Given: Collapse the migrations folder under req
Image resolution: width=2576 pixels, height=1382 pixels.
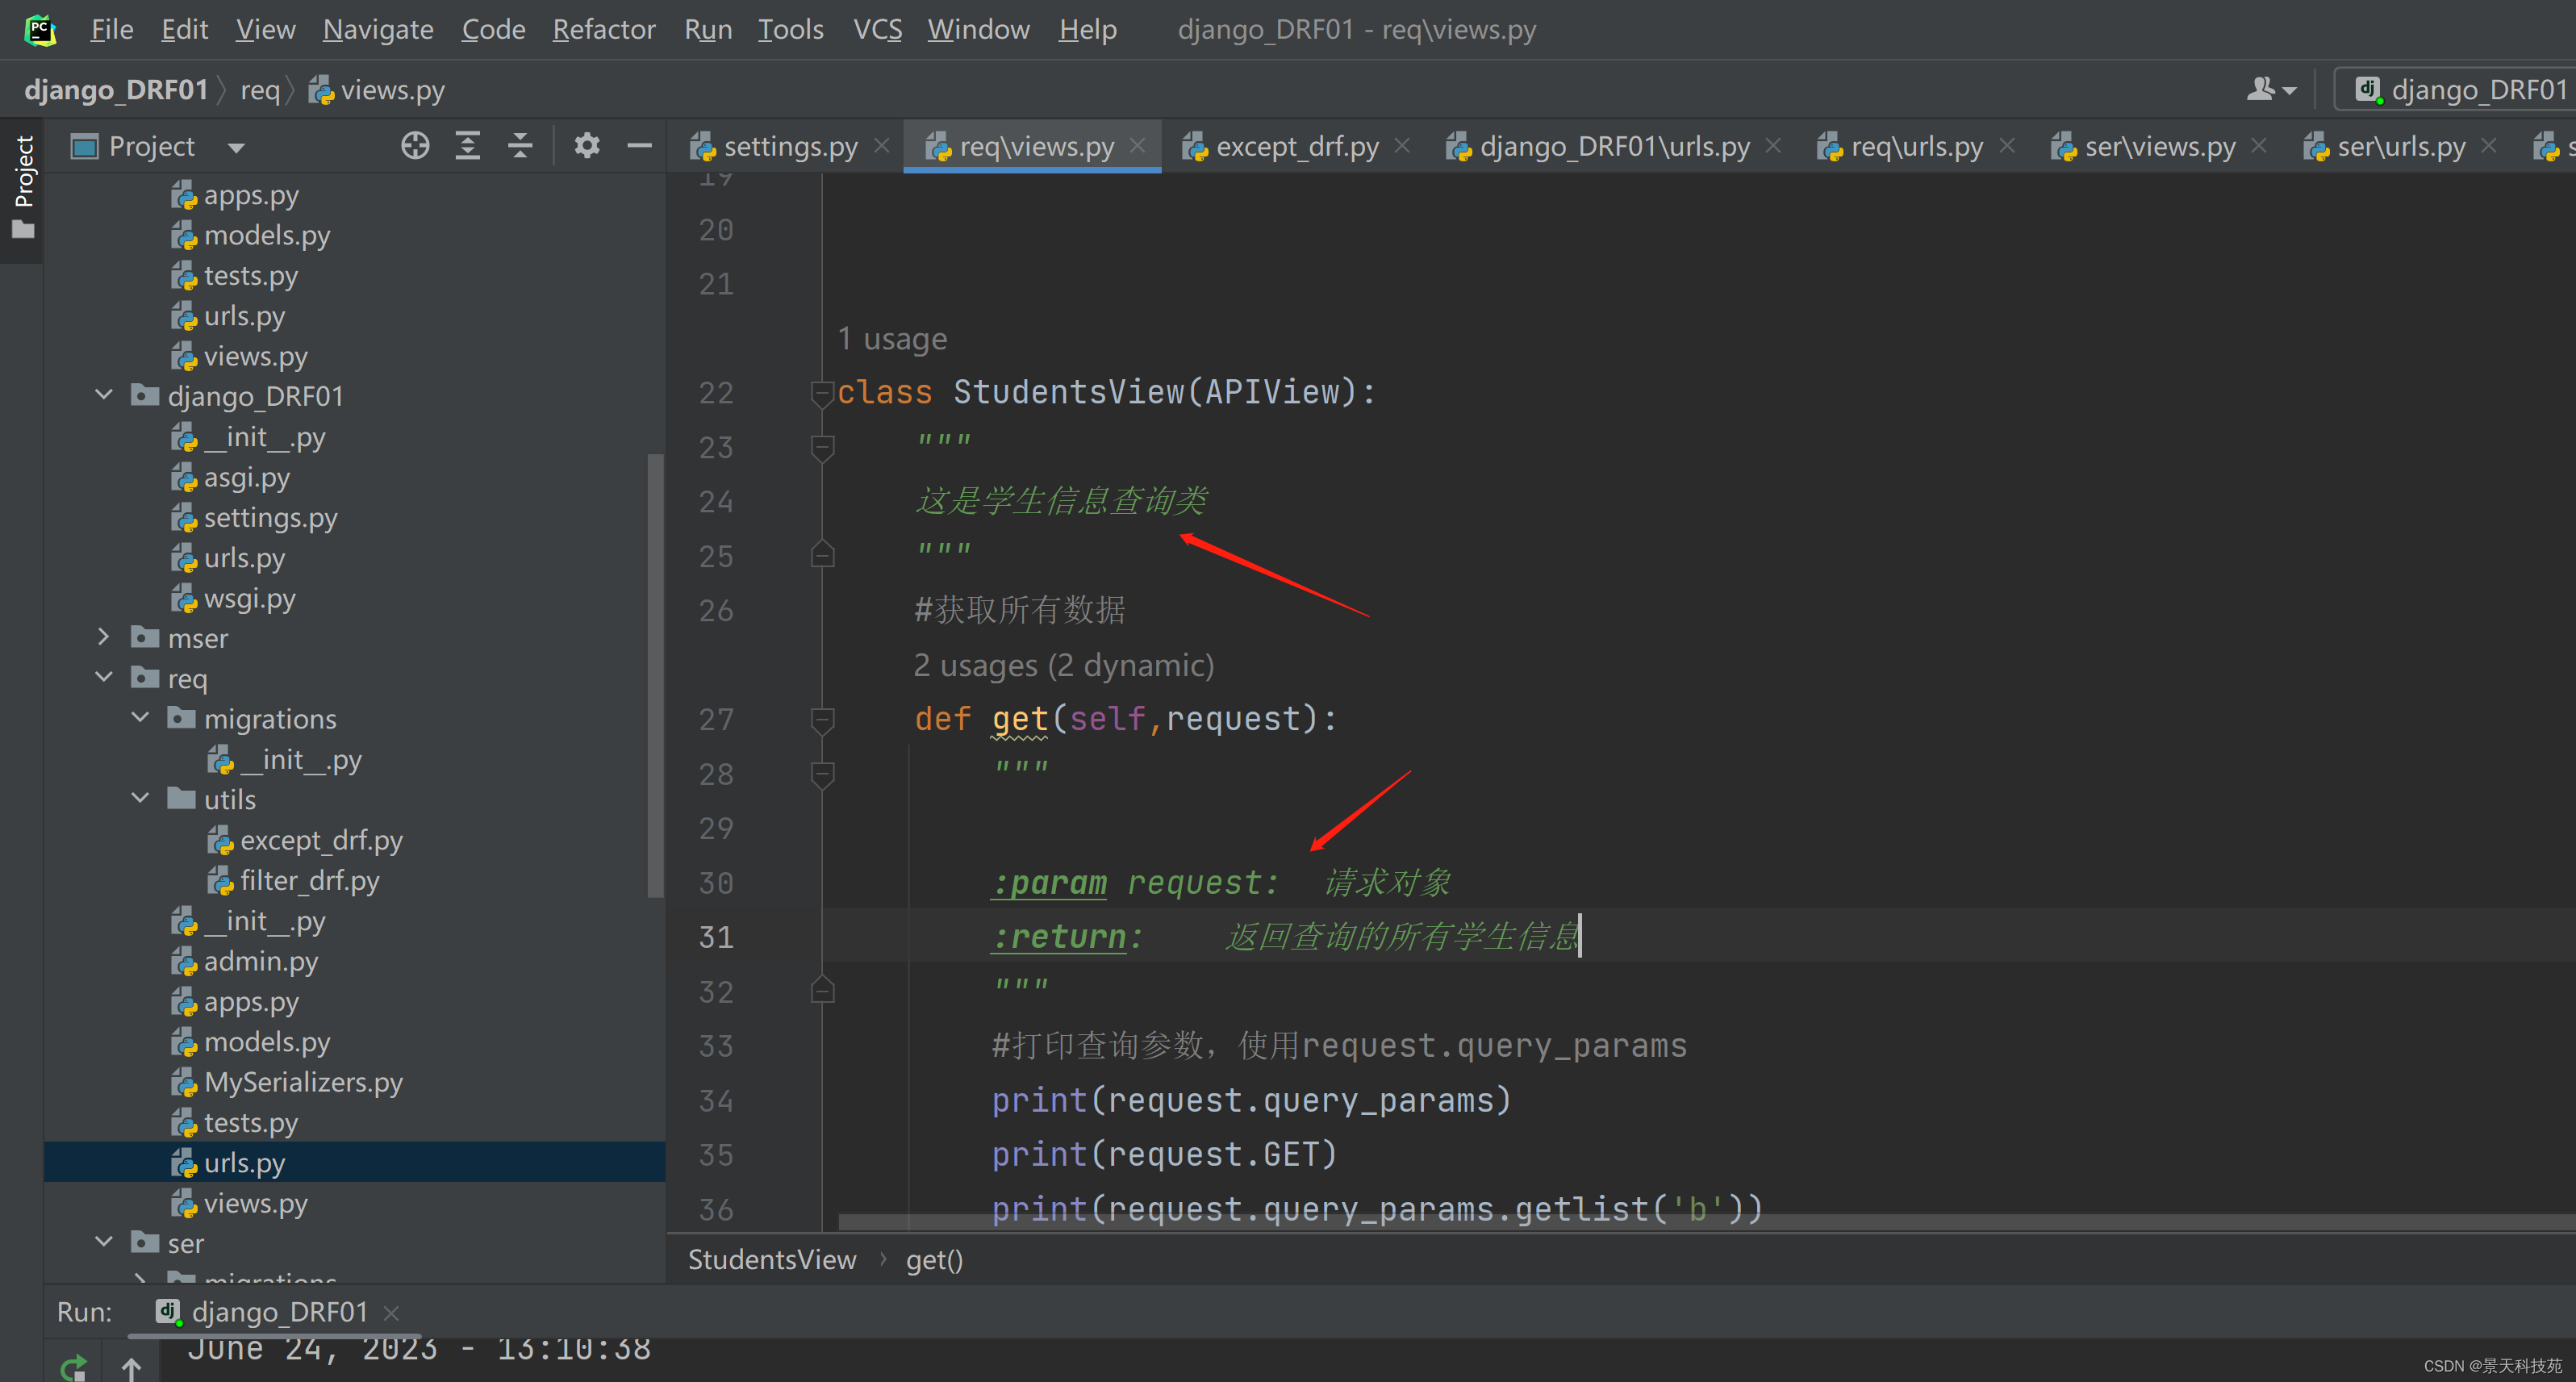Looking at the screenshot, I should click(x=141, y=718).
